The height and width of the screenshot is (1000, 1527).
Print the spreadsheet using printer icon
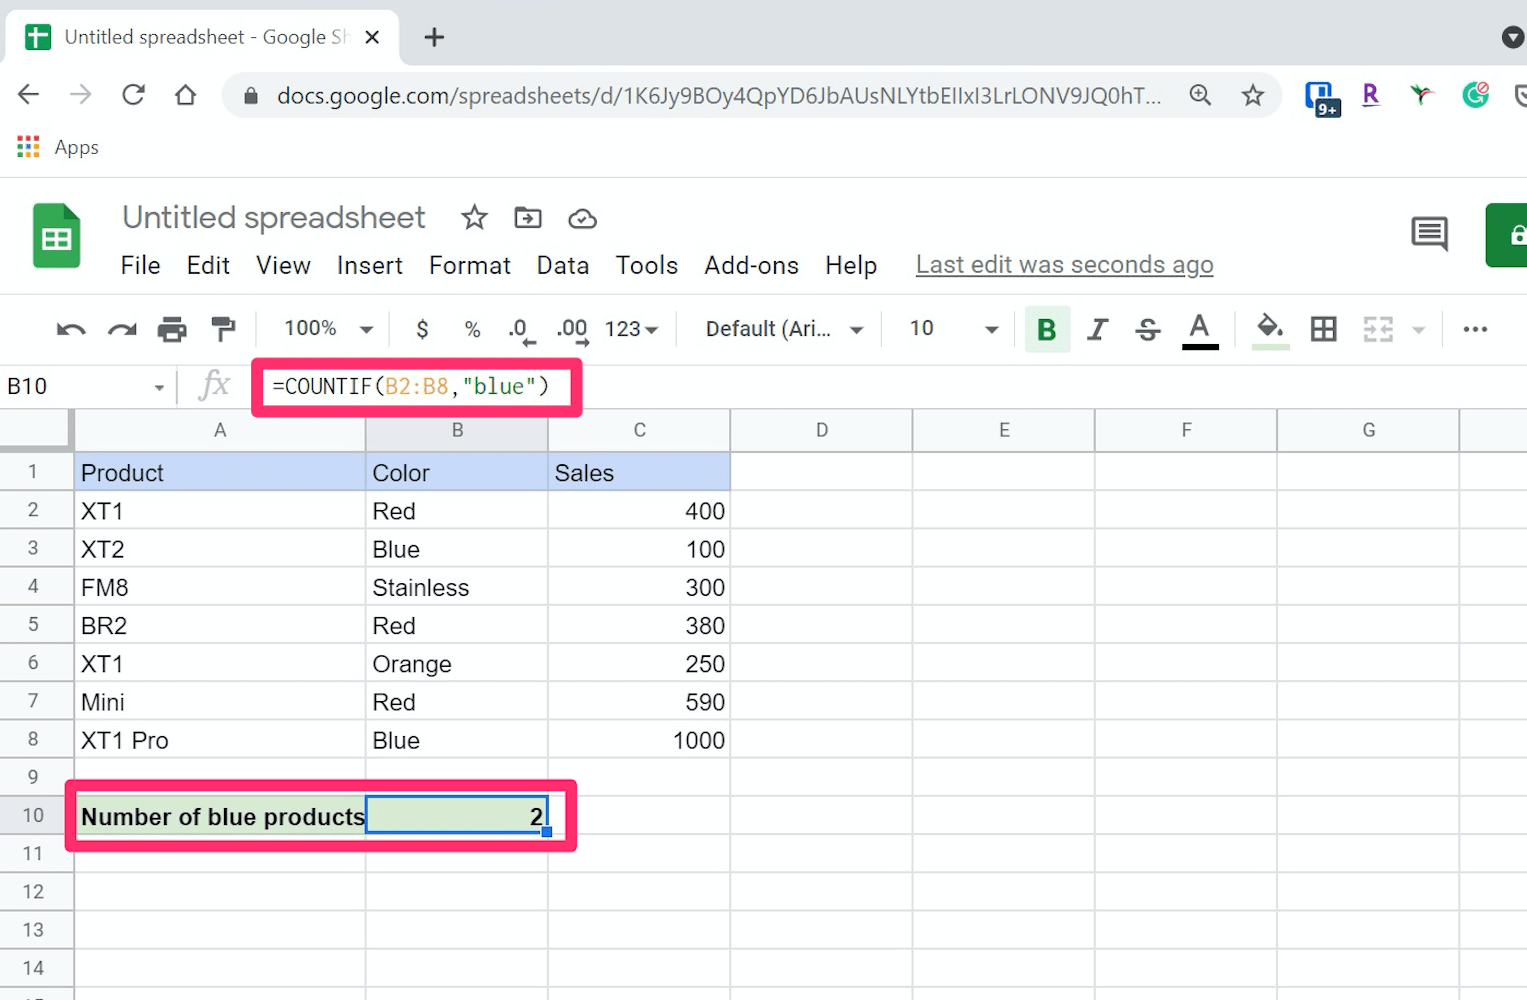point(172,329)
